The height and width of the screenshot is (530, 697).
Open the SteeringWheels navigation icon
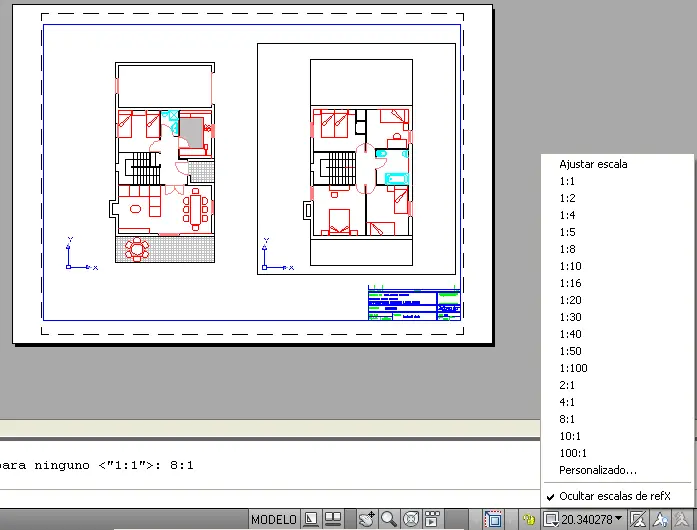coord(410,519)
